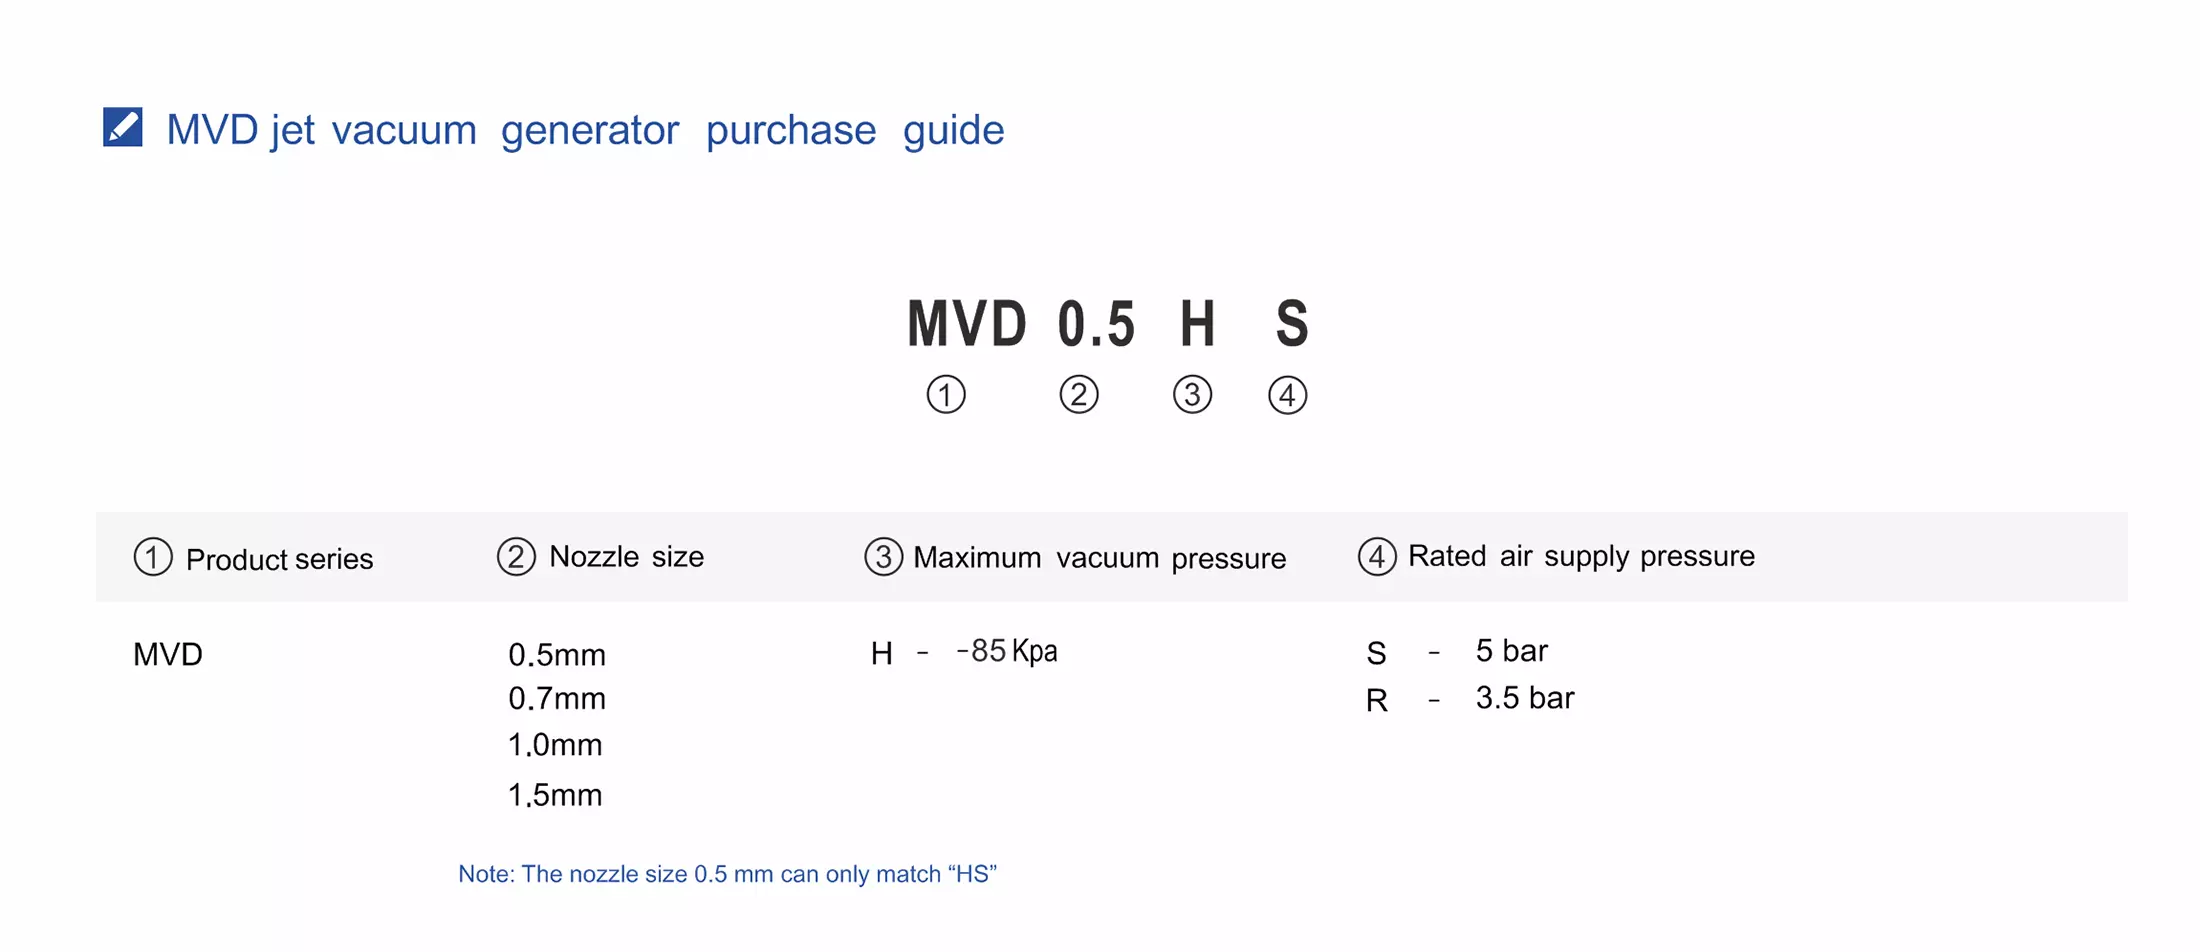Click circled 4 beside Rated air supply pressure
The image size is (2200, 952).
tap(1377, 557)
